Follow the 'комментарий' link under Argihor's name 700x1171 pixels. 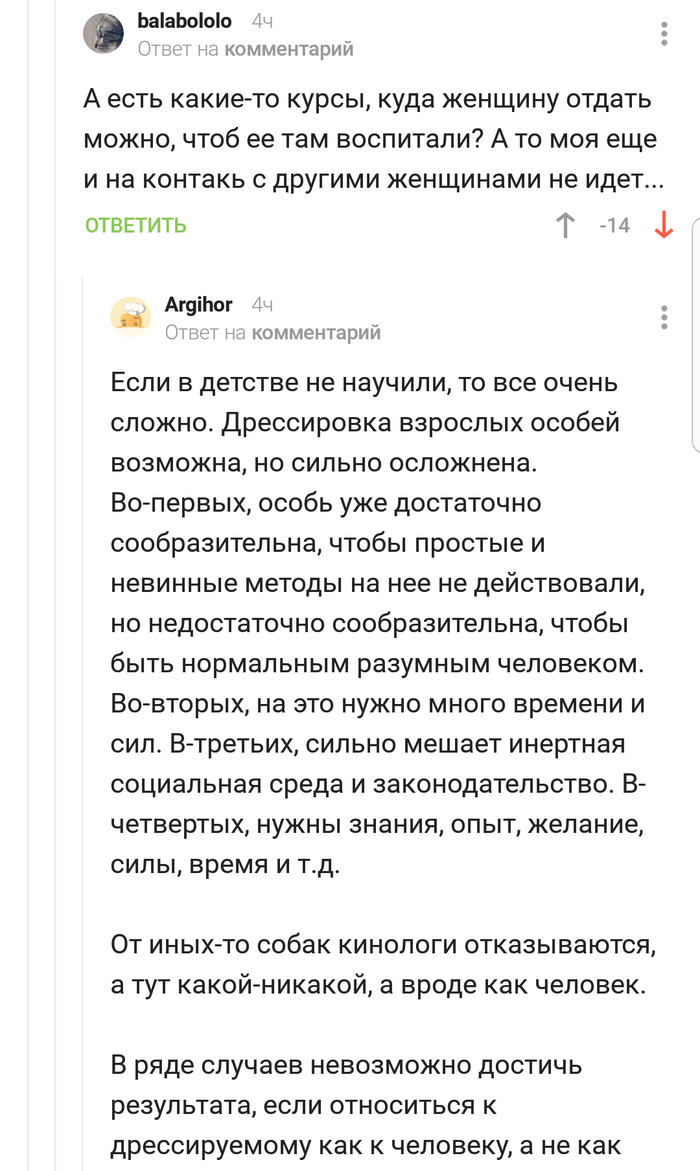coord(316,332)
